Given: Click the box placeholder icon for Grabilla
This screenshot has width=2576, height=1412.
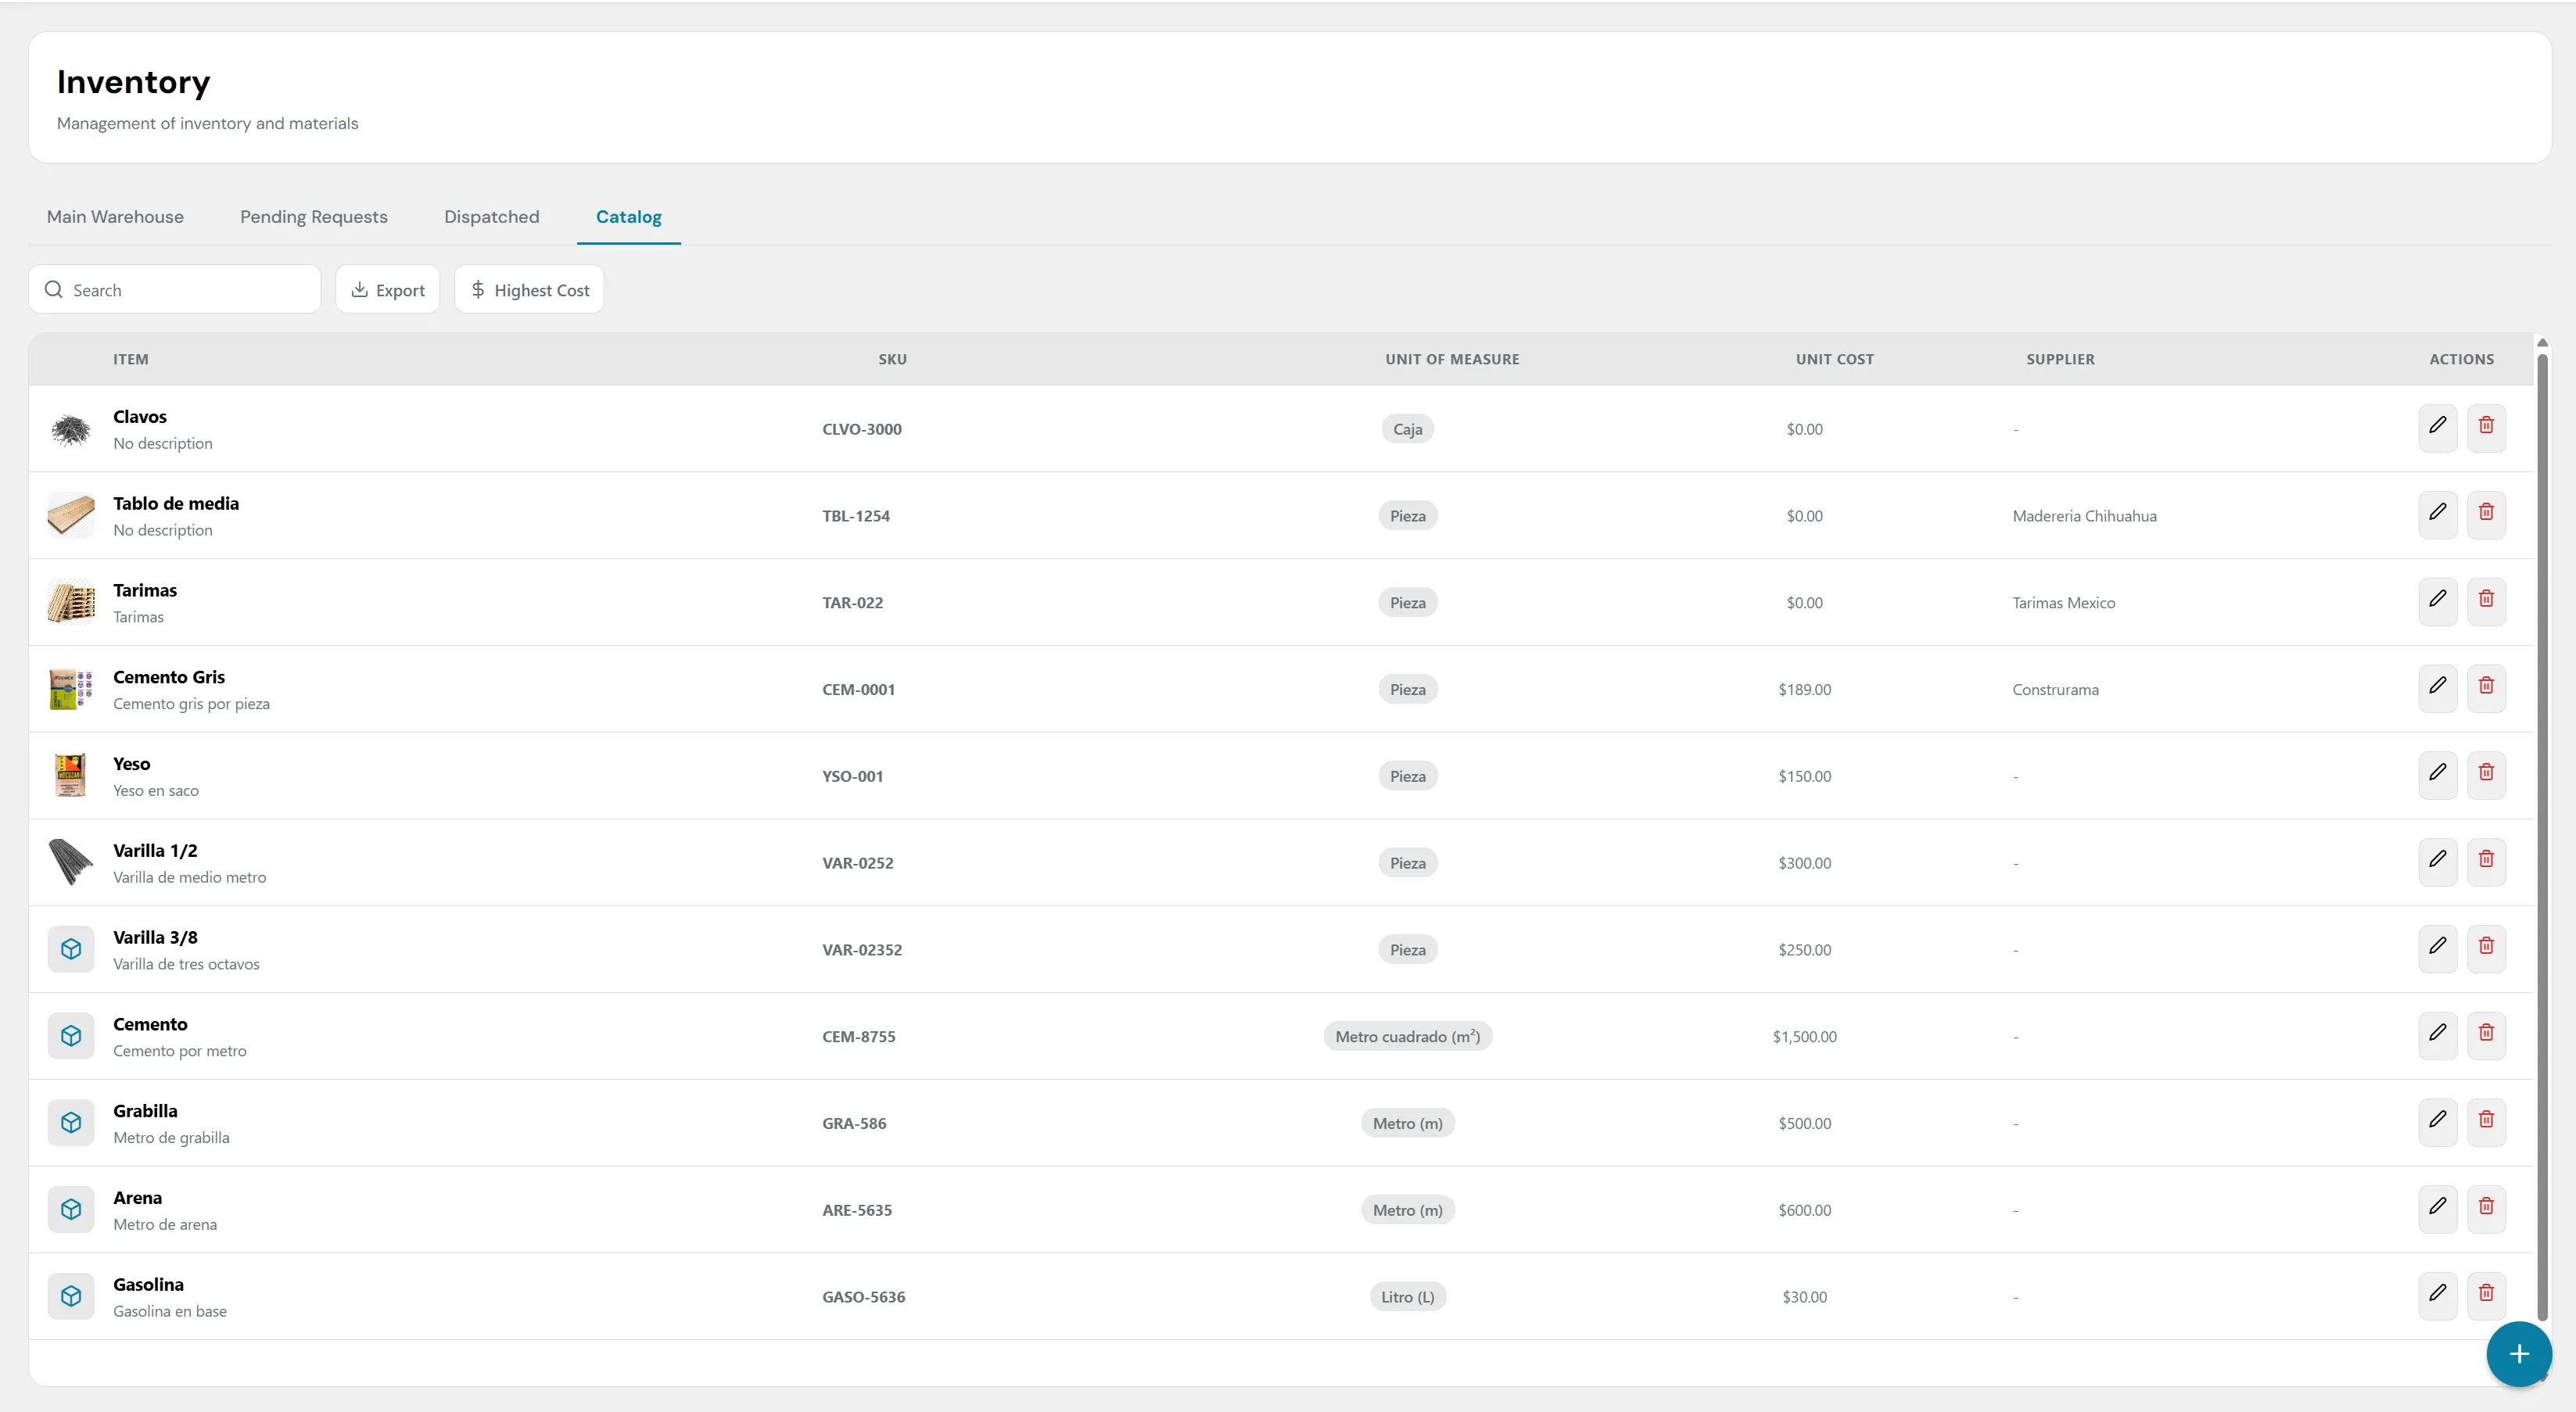Looking at the screenshot, I should click(x=71, y=1122).
